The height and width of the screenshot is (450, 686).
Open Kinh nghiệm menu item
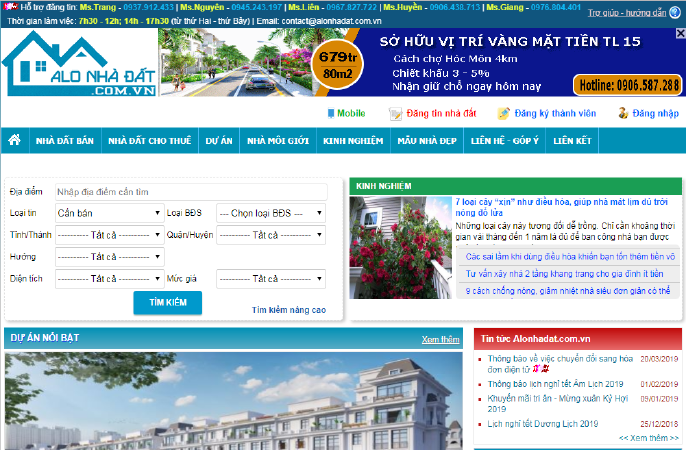tap(353, 141)
